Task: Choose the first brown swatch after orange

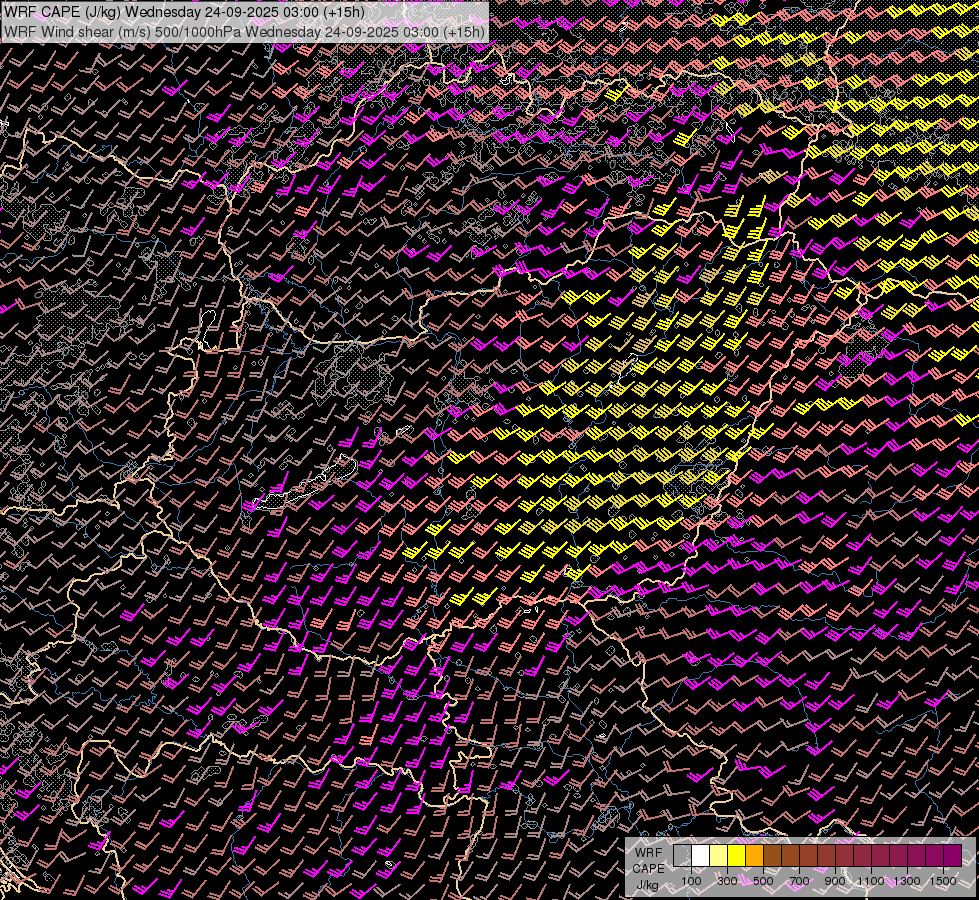Action: [772, 855]
